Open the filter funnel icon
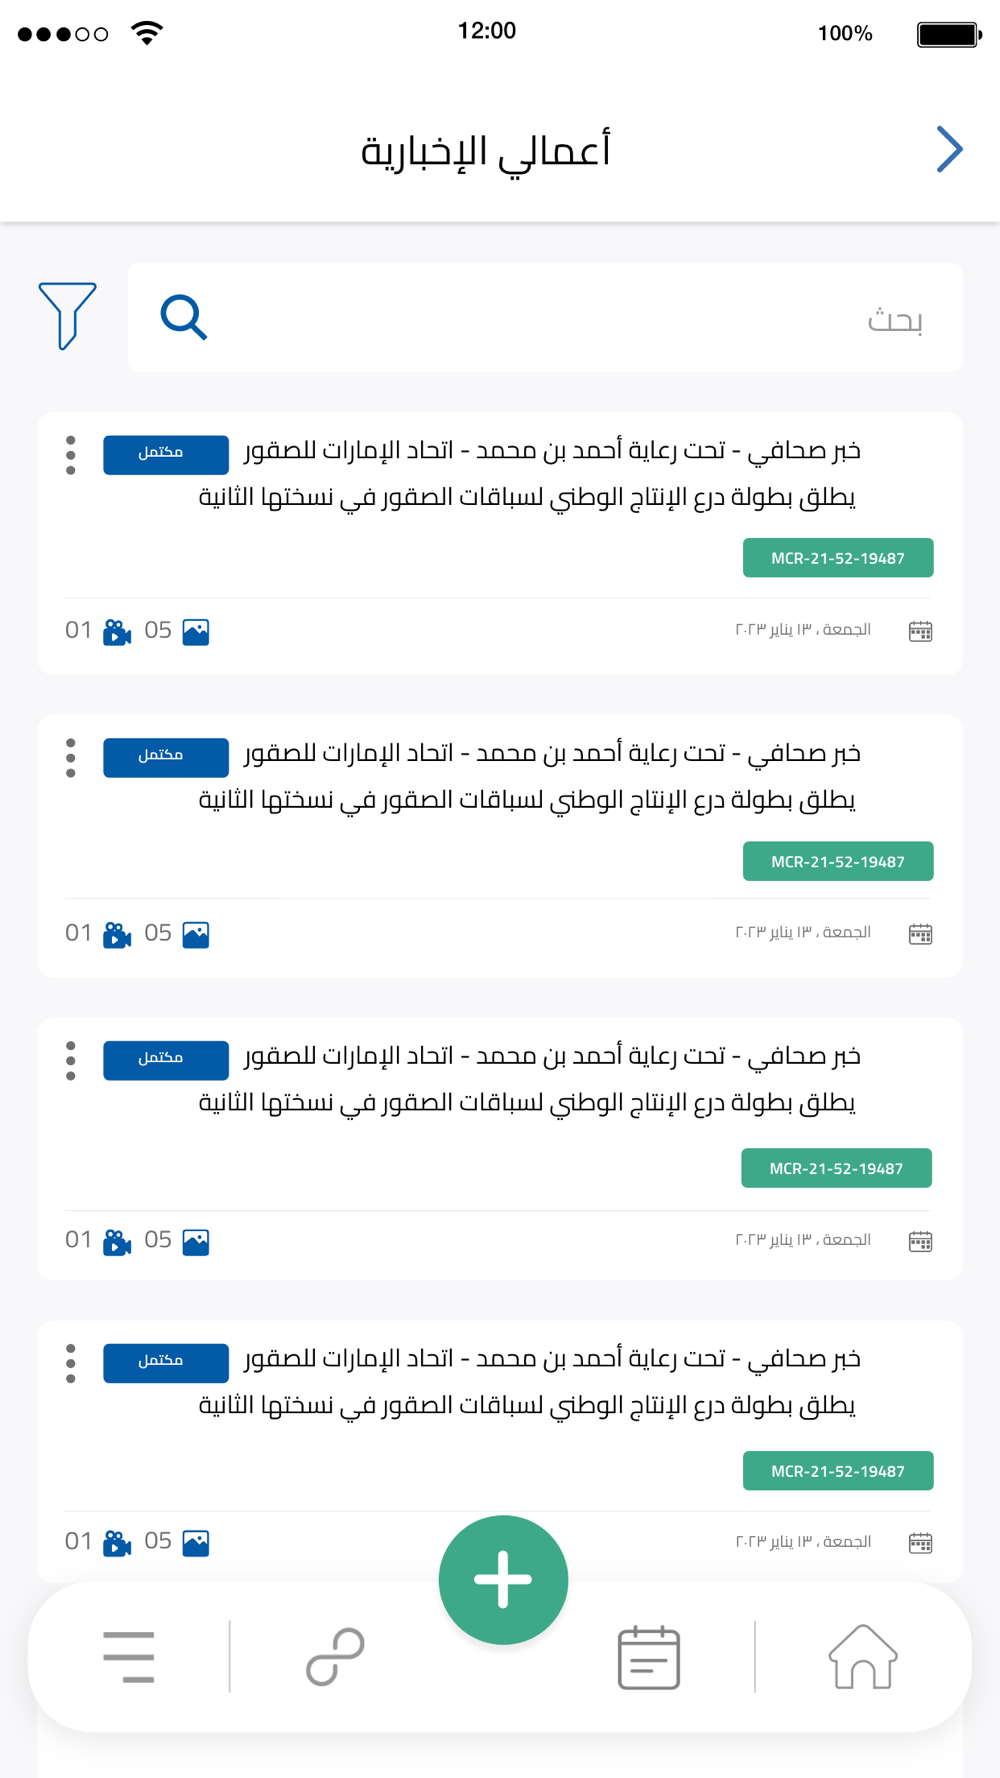The image size is (1000, 1778). click(67, 316)
